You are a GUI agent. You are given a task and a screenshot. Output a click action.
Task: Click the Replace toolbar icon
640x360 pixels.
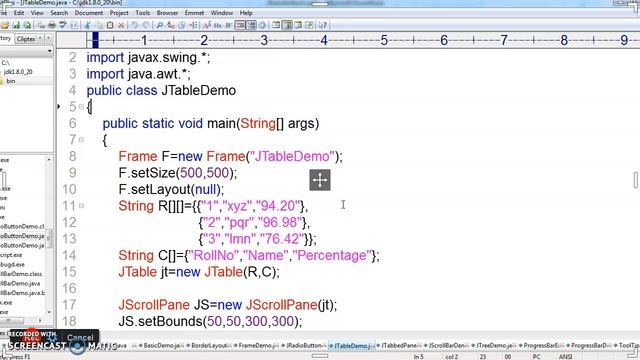(171, 25)
